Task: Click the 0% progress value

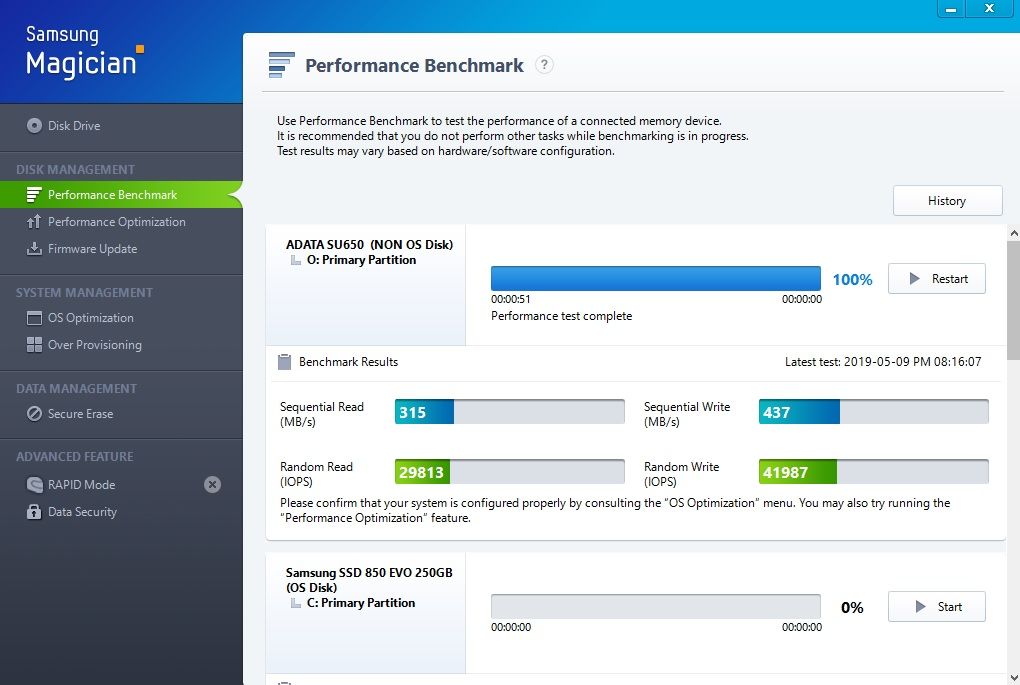Action: coord(852,608)
